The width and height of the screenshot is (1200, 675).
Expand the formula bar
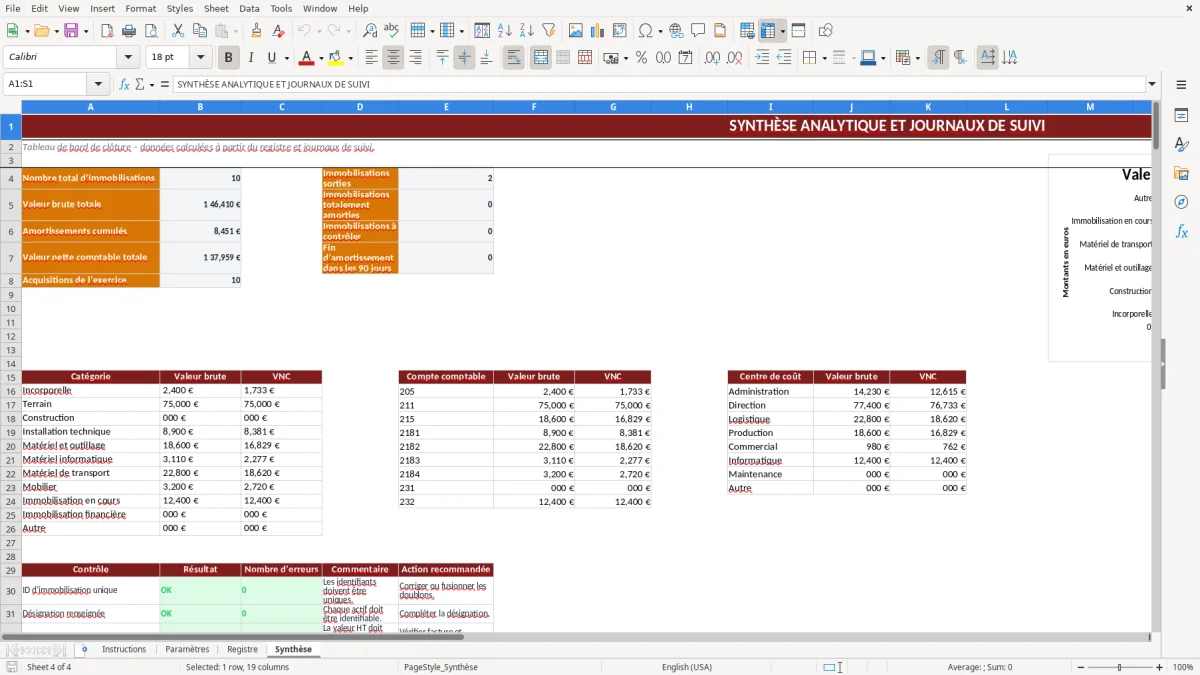tap(1152, 85)
